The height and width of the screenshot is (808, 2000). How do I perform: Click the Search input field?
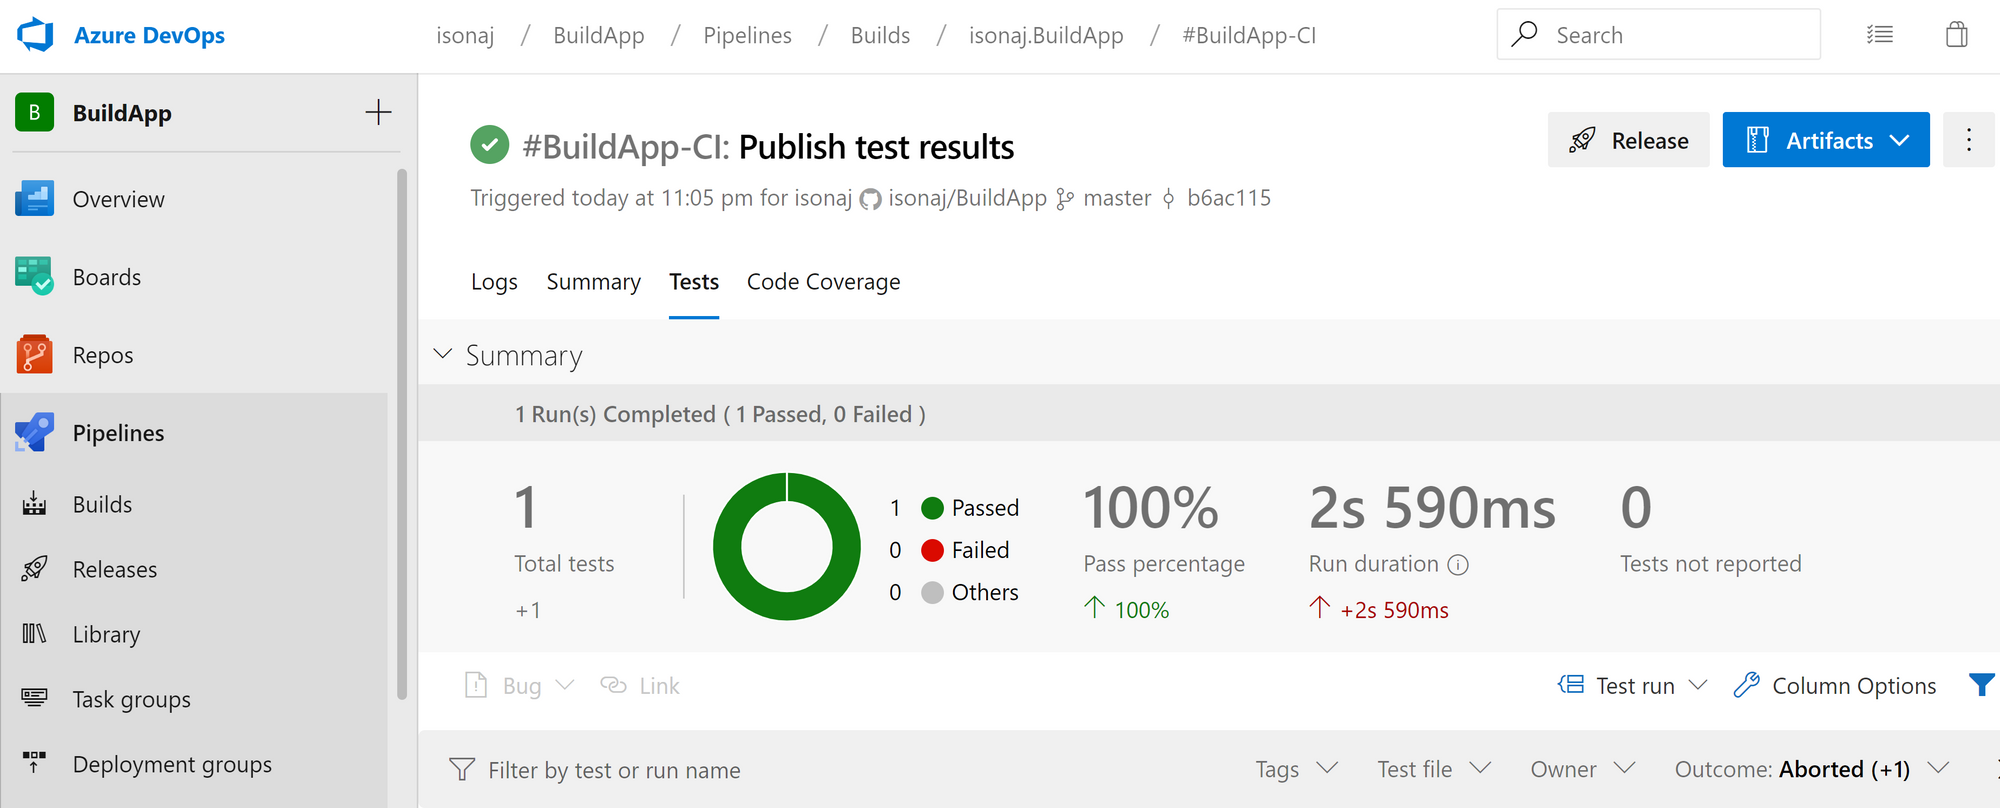click(x=1658, y=34)
